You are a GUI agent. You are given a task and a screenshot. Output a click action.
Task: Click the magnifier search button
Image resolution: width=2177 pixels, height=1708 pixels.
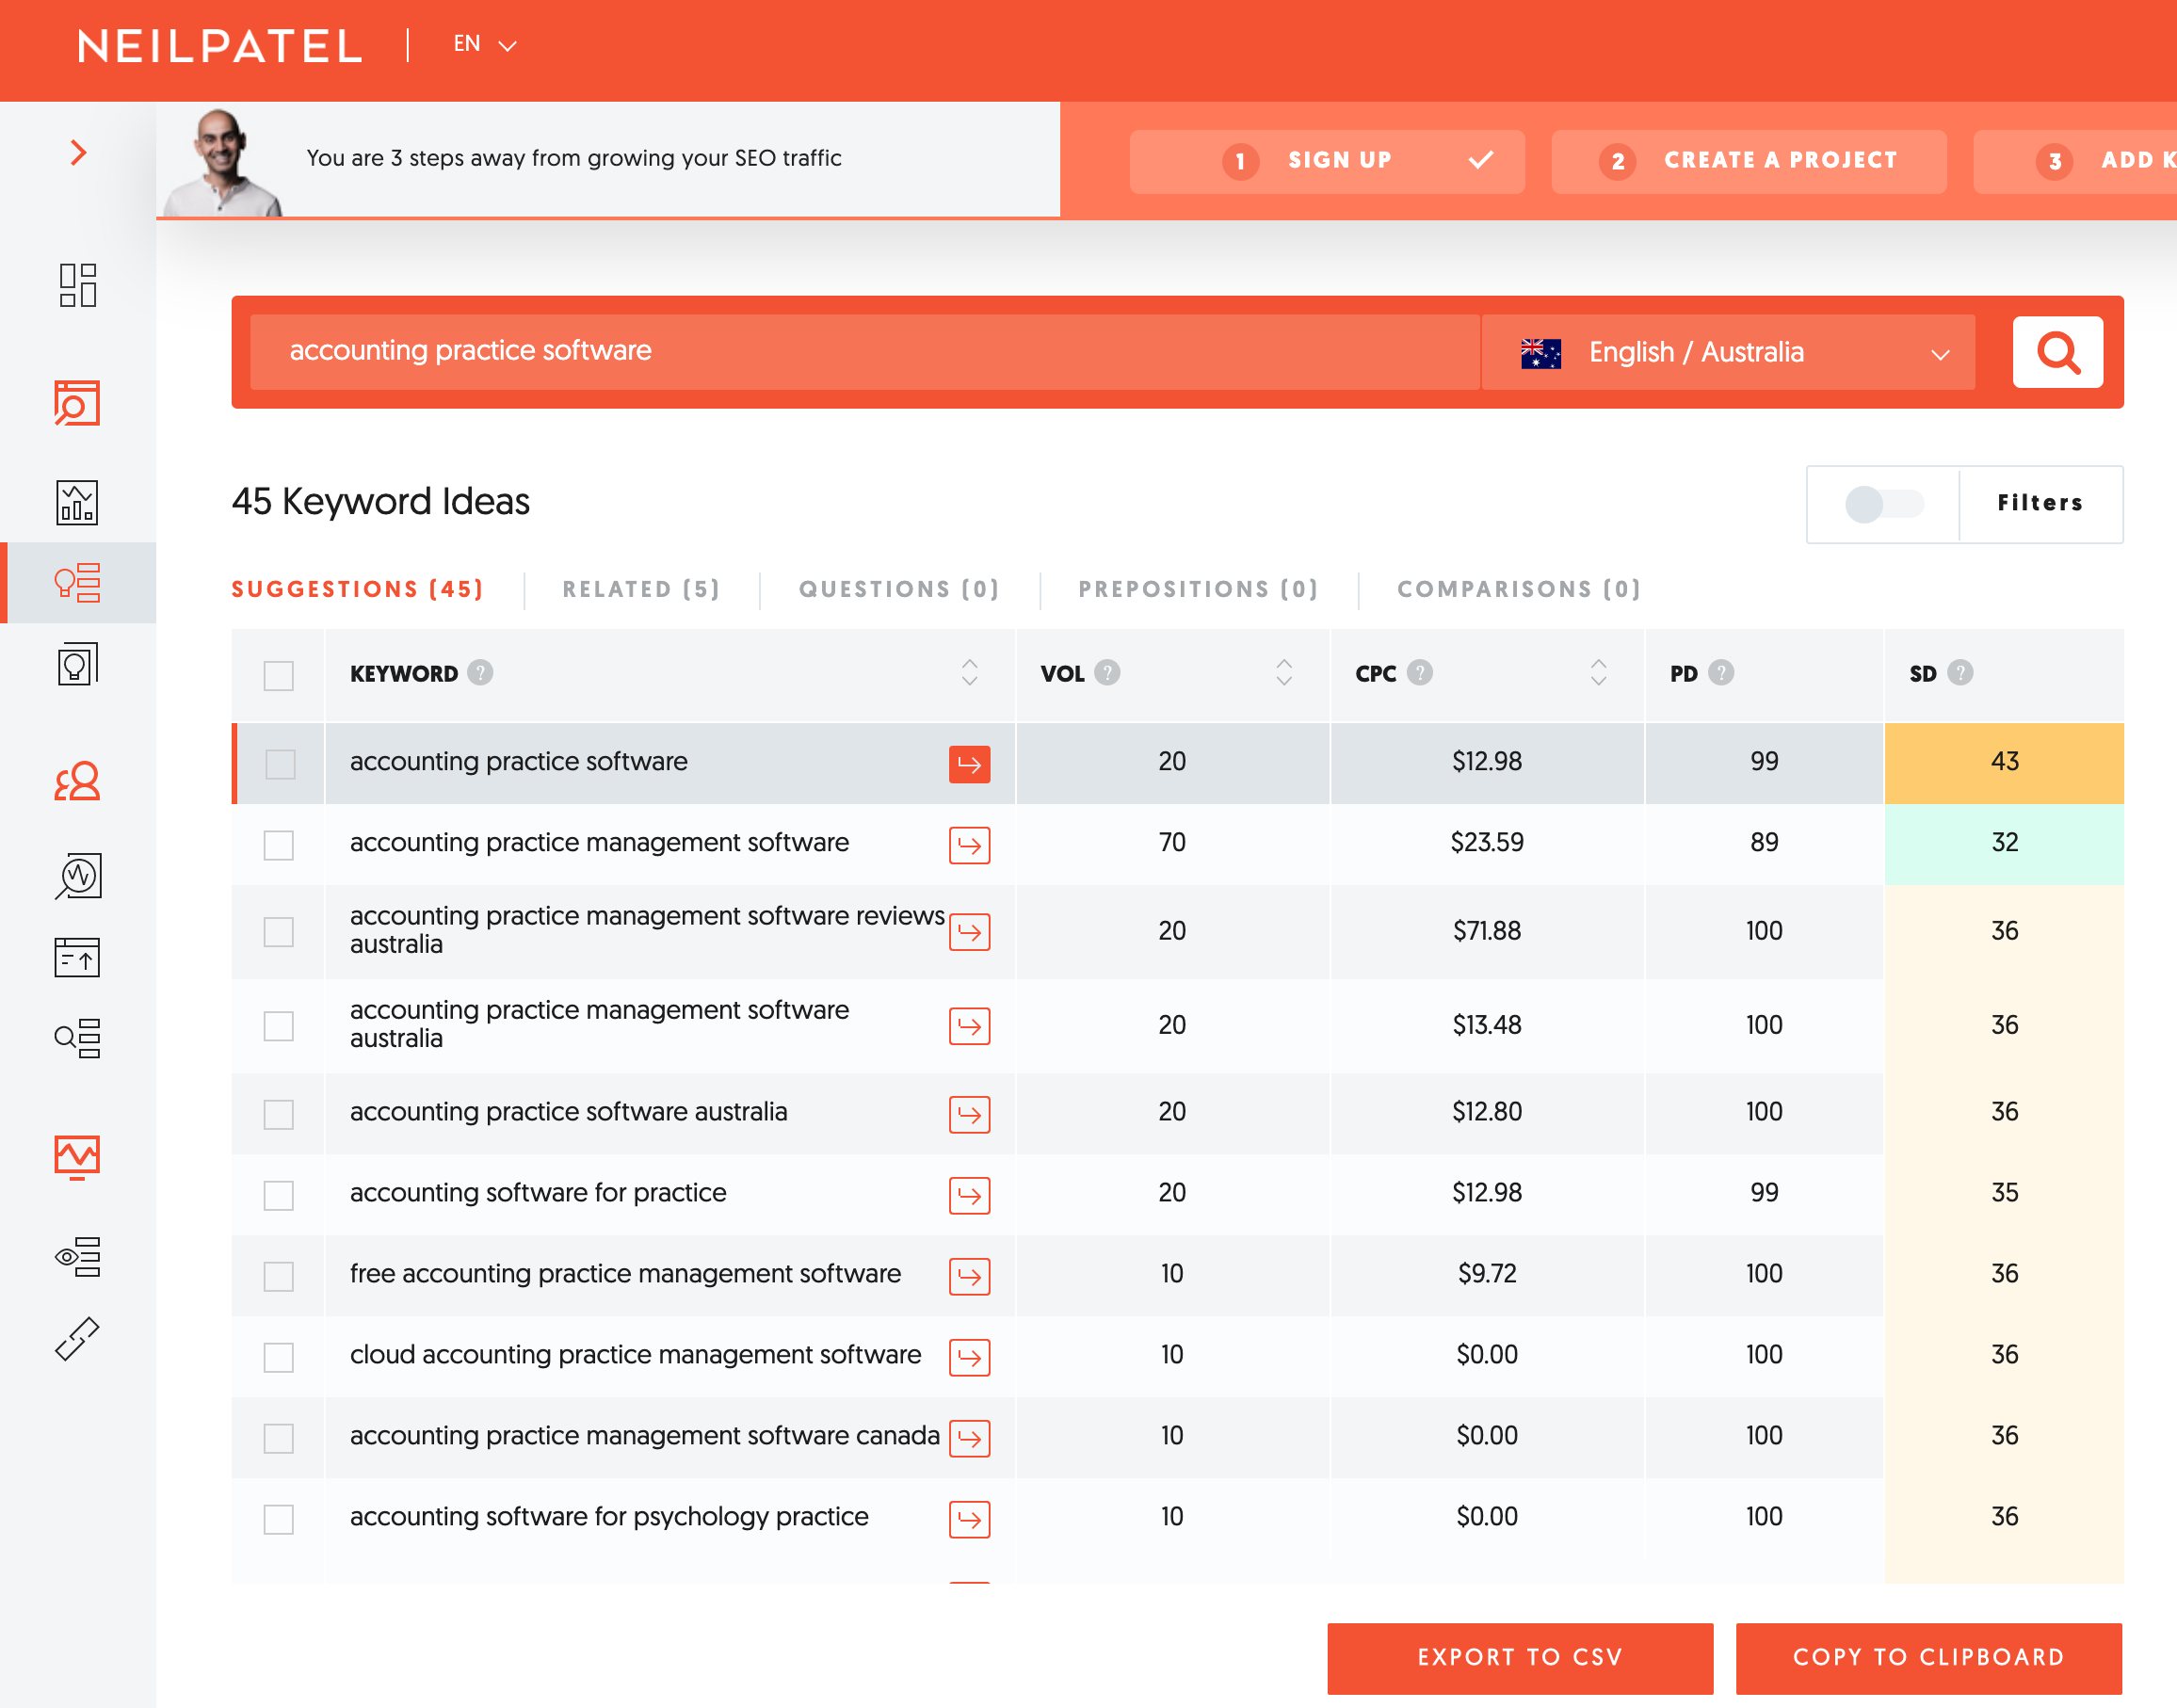tap(2057, 352)
